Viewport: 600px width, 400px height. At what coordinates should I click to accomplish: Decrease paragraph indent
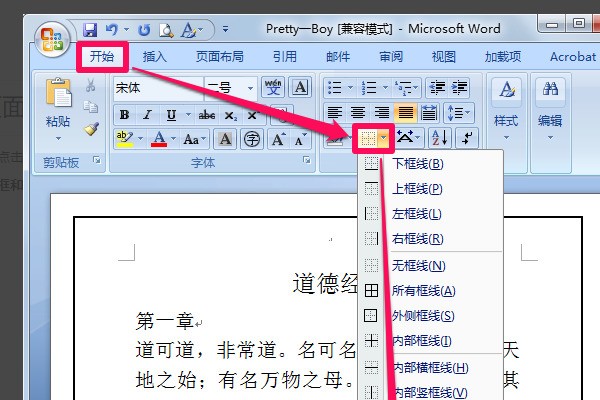click(437, 88)
